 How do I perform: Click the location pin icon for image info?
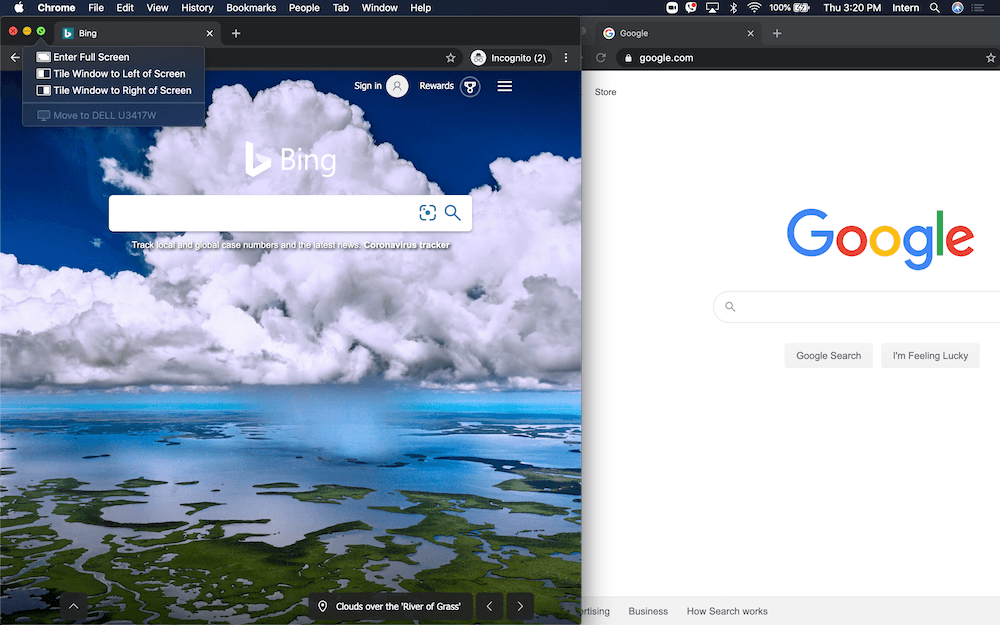322,607
